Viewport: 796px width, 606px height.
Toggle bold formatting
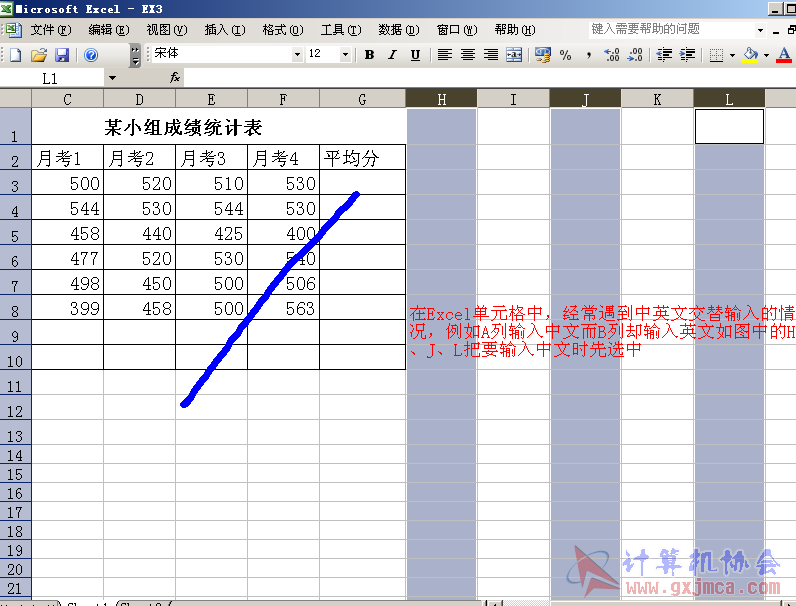tap(370, 55)
